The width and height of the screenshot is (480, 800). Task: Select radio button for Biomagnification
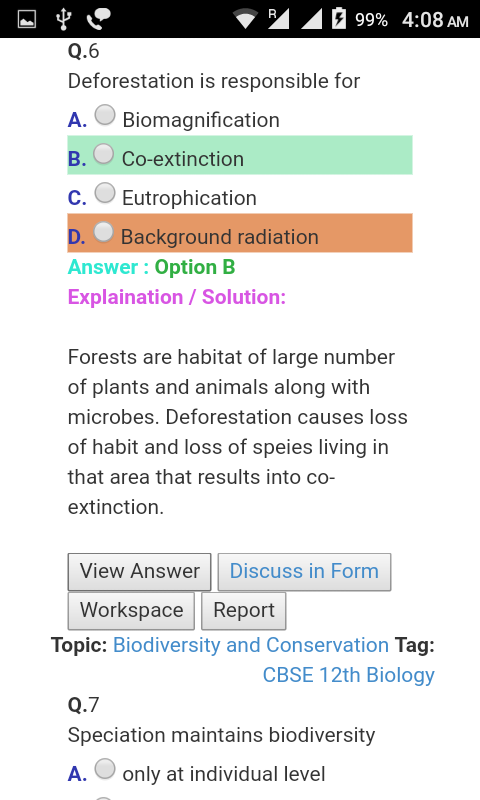[x=105, y=115]
